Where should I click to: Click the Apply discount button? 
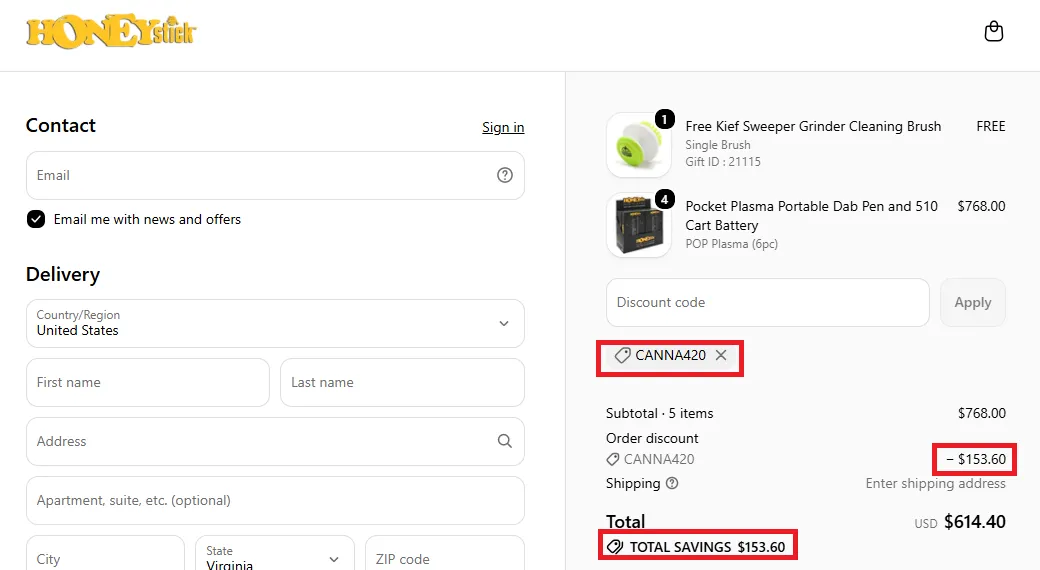(x=972, y=303)
